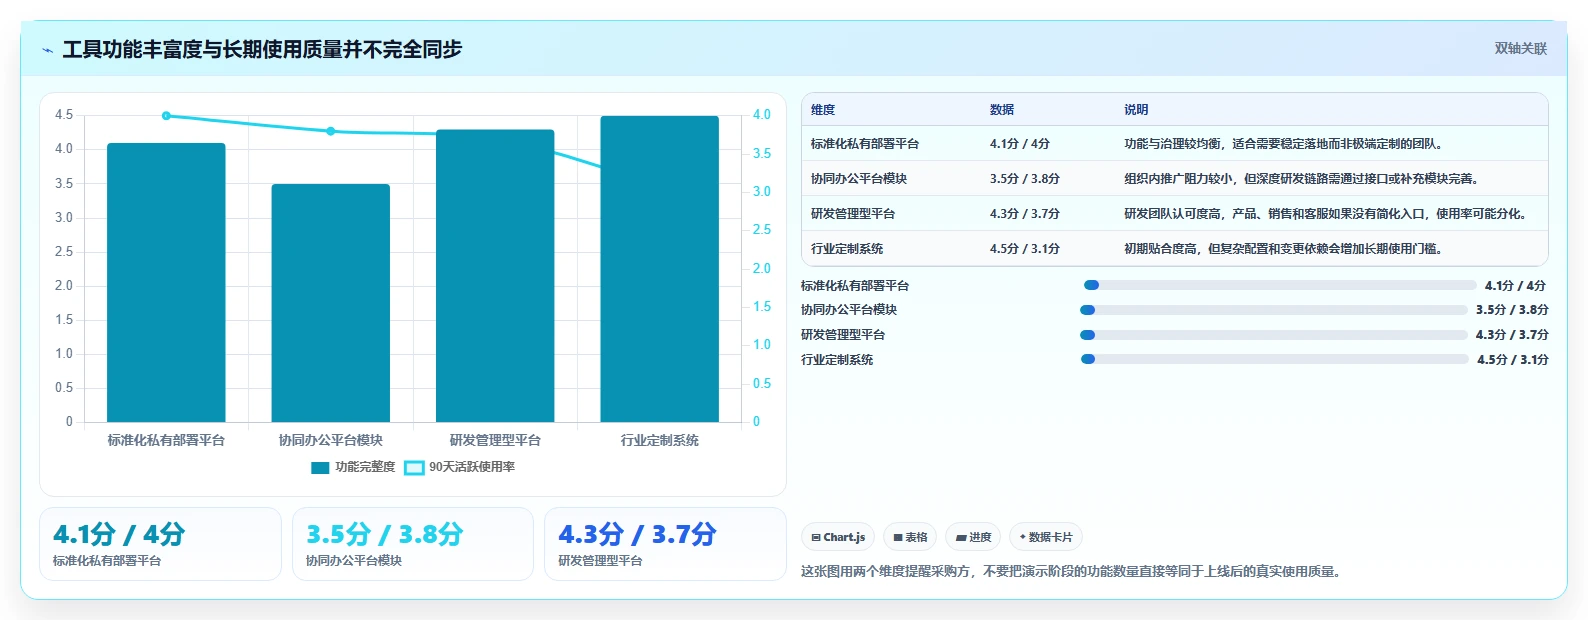Click the 研发管理型平台 x-axis label

click(495, 440)
